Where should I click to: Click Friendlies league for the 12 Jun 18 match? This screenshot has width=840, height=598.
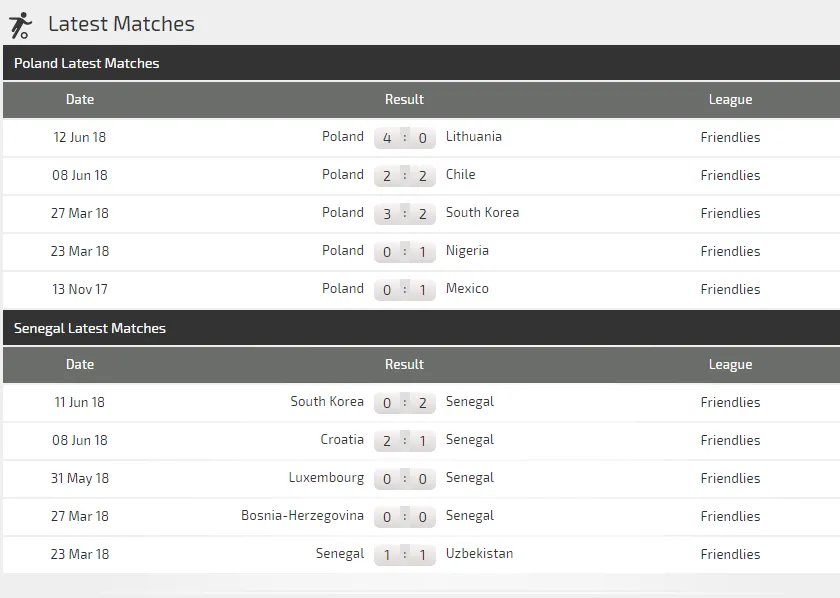[x=730, y=137]
